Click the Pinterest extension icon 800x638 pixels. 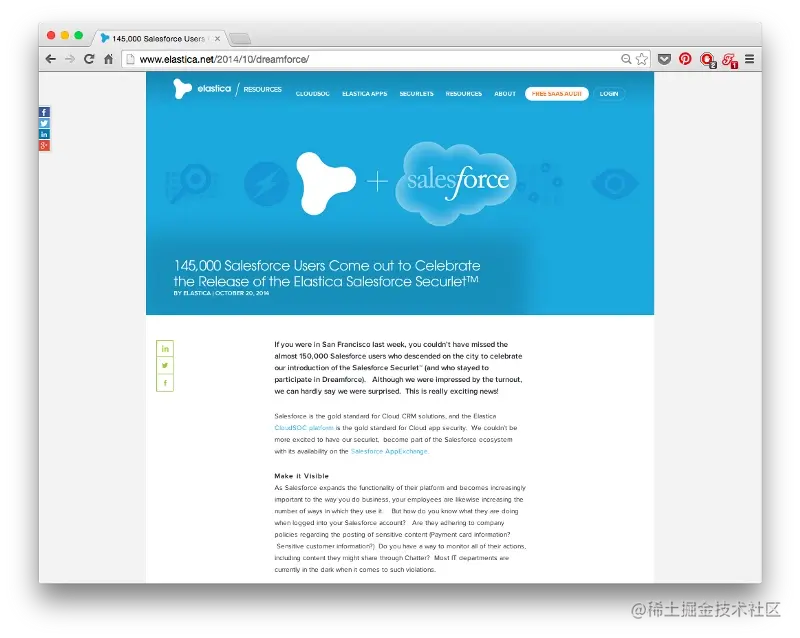685,59
